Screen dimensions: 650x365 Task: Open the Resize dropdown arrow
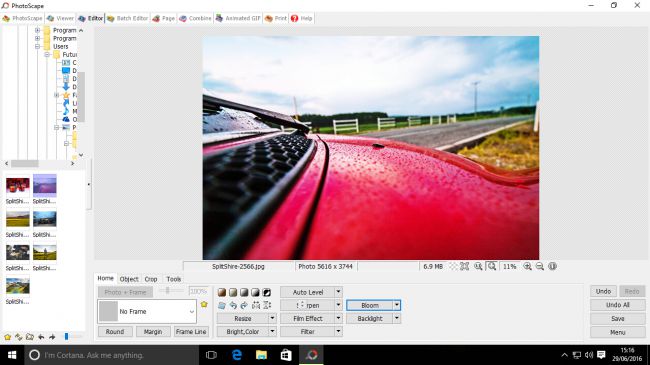272,319
